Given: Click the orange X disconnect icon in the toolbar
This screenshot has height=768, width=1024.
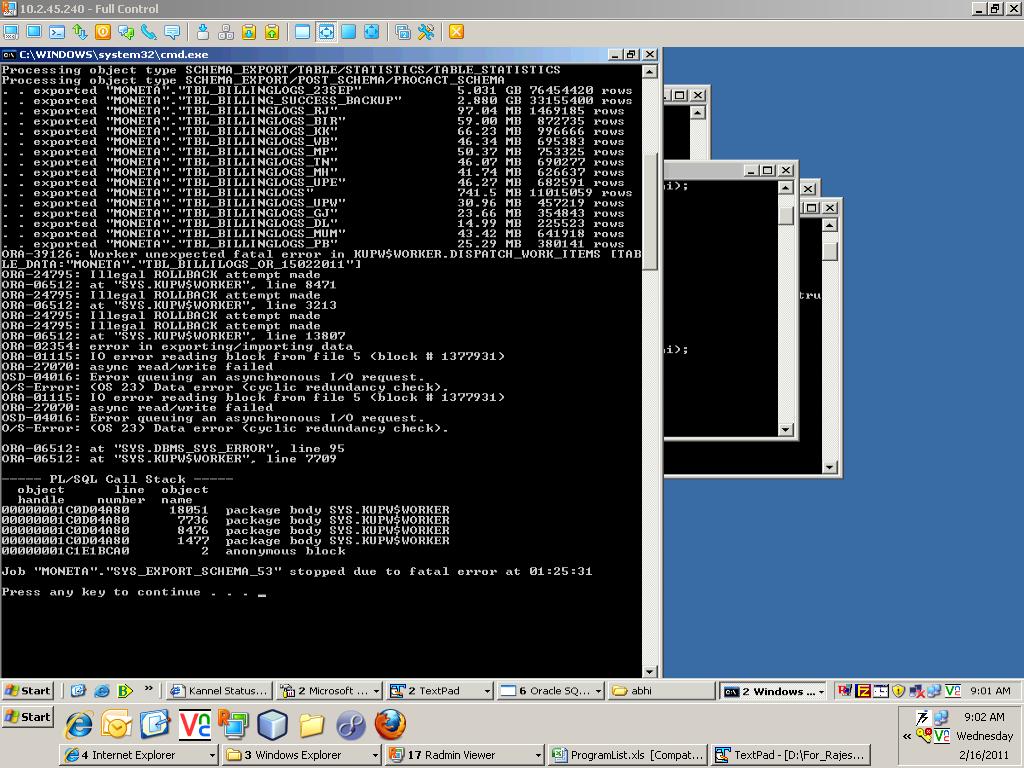Looking at the screenshot, I should point(456,32).
